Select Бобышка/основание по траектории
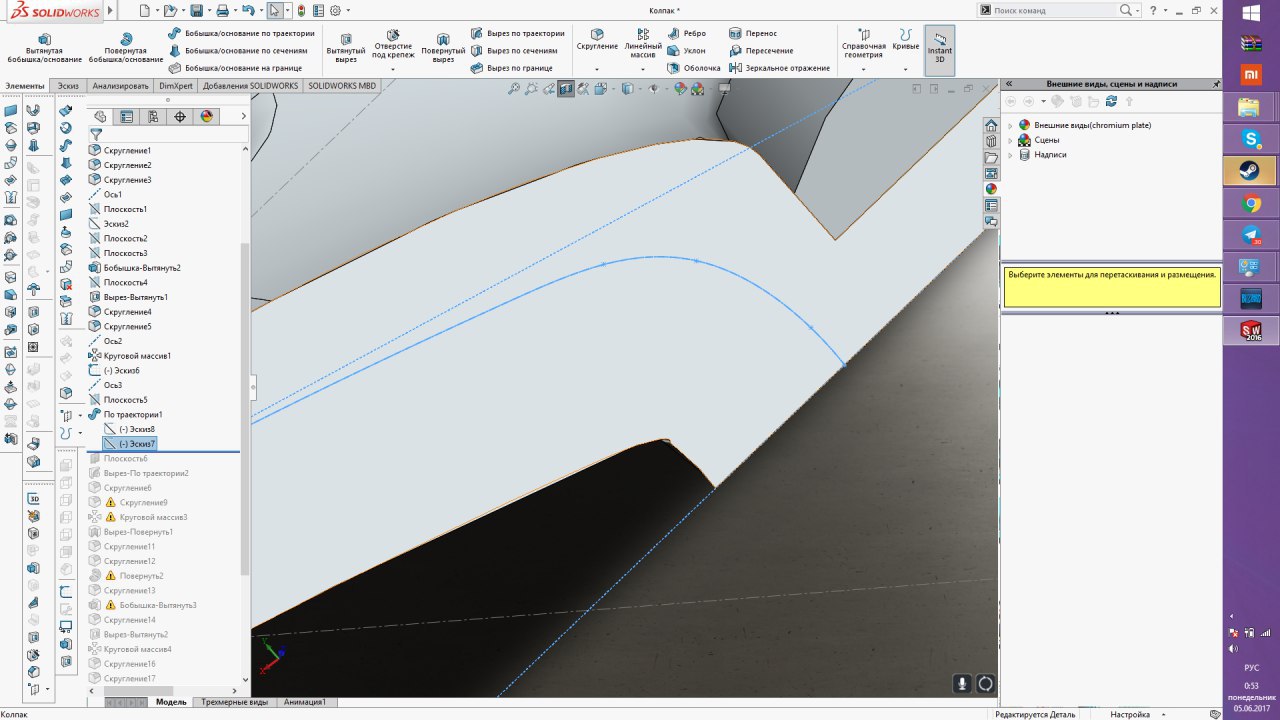This screenshot has width=1280, height=720. tap(241, 33)
